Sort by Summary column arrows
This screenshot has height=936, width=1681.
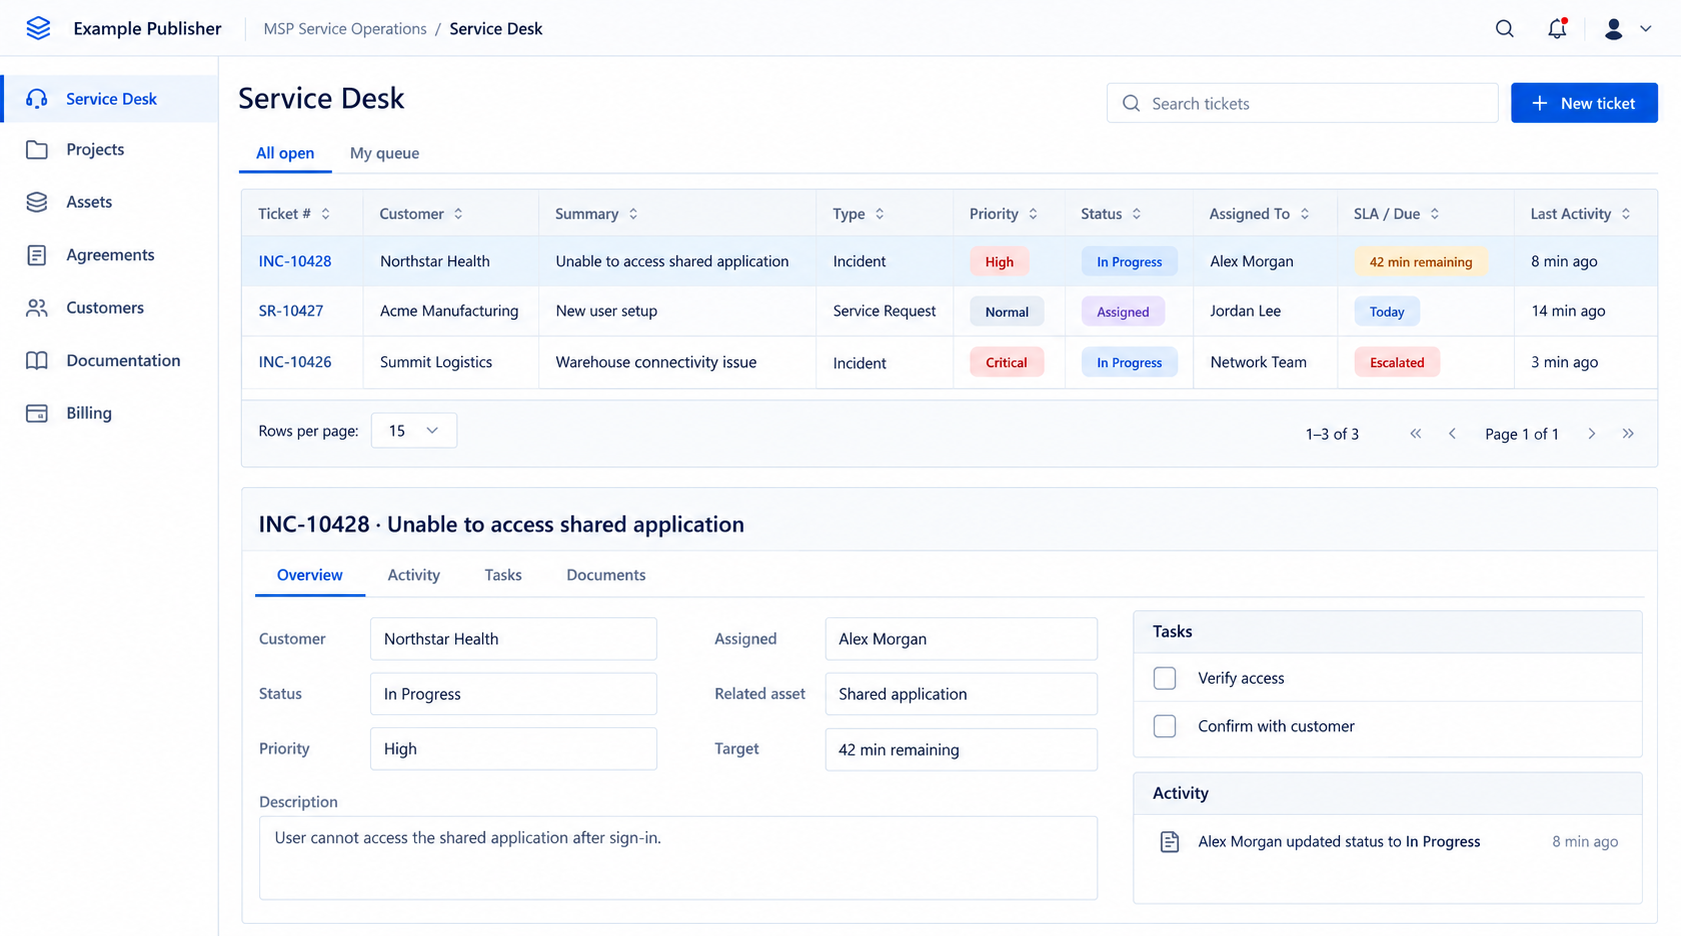tap(633, 214)
